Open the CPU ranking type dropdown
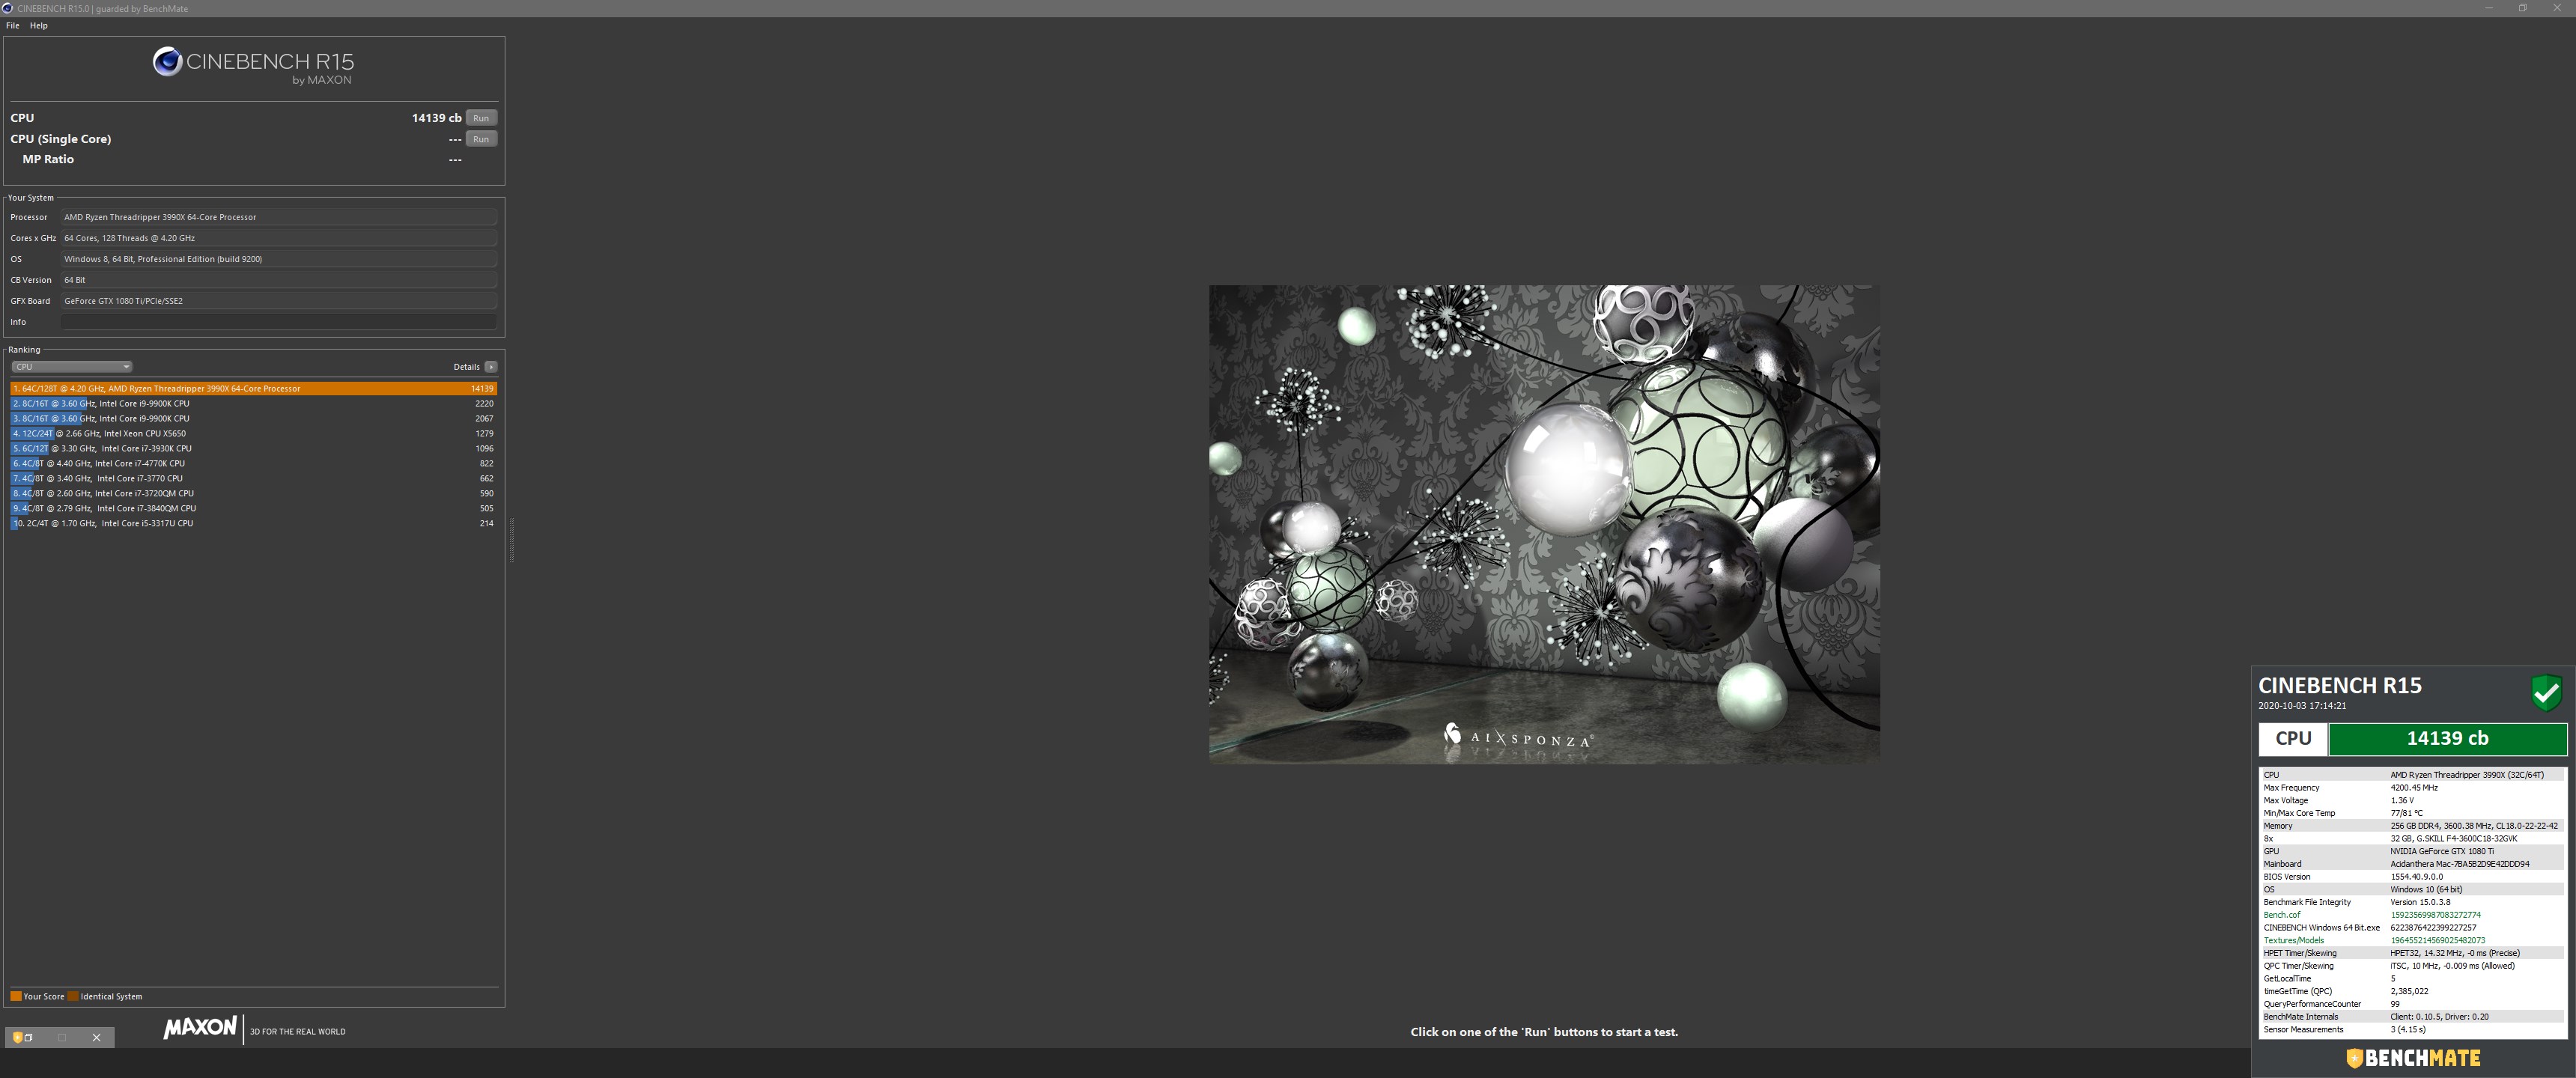Image resolution: width=2576 pixels, height=1078 pixels. [71, 367]
